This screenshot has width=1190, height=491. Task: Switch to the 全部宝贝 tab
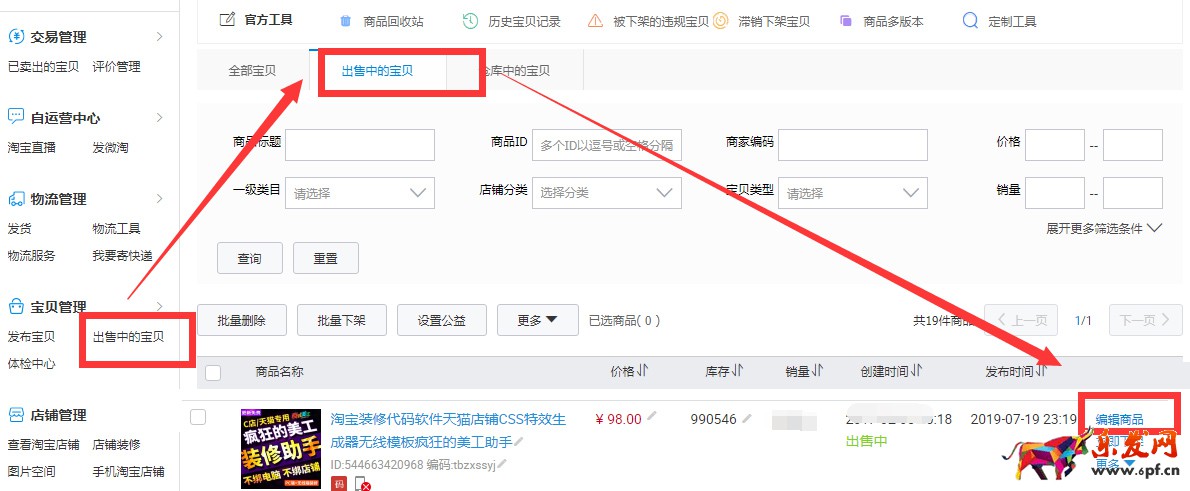pyautogui.click(x=252, y=71)
